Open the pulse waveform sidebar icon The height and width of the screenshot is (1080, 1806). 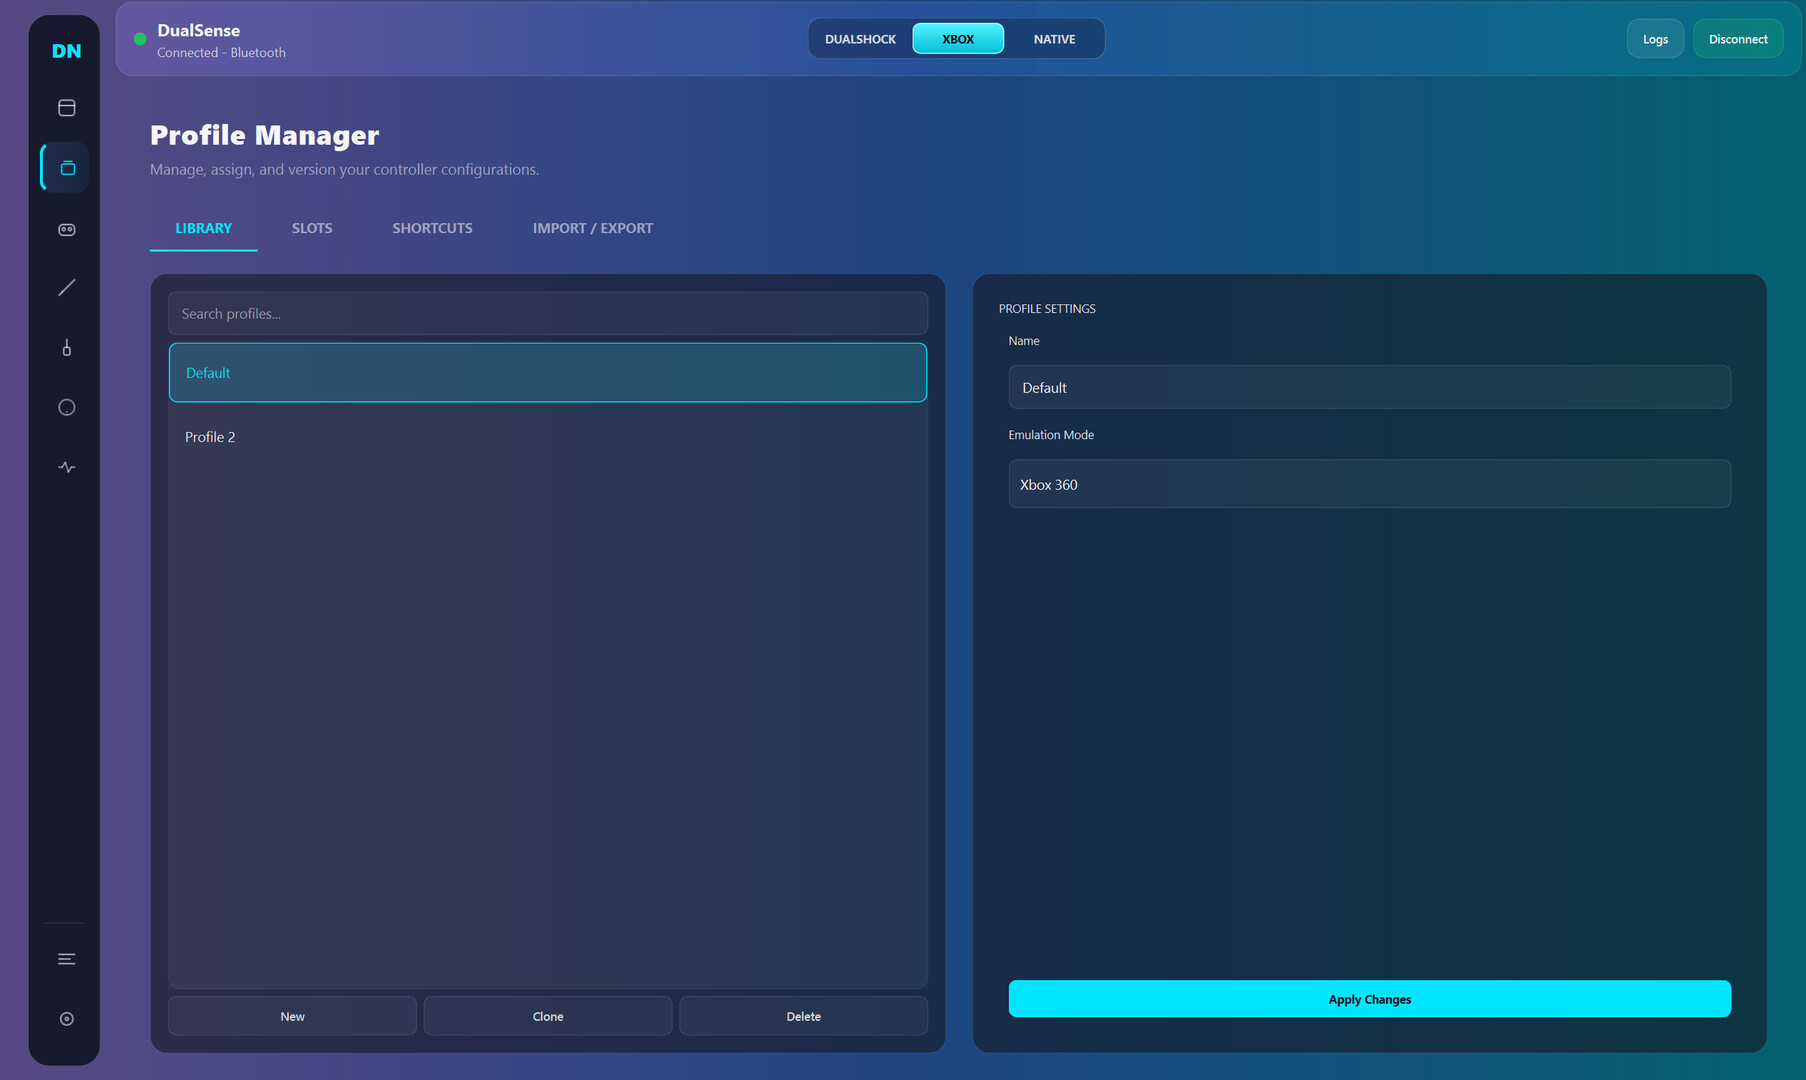(x=66, y=467)
